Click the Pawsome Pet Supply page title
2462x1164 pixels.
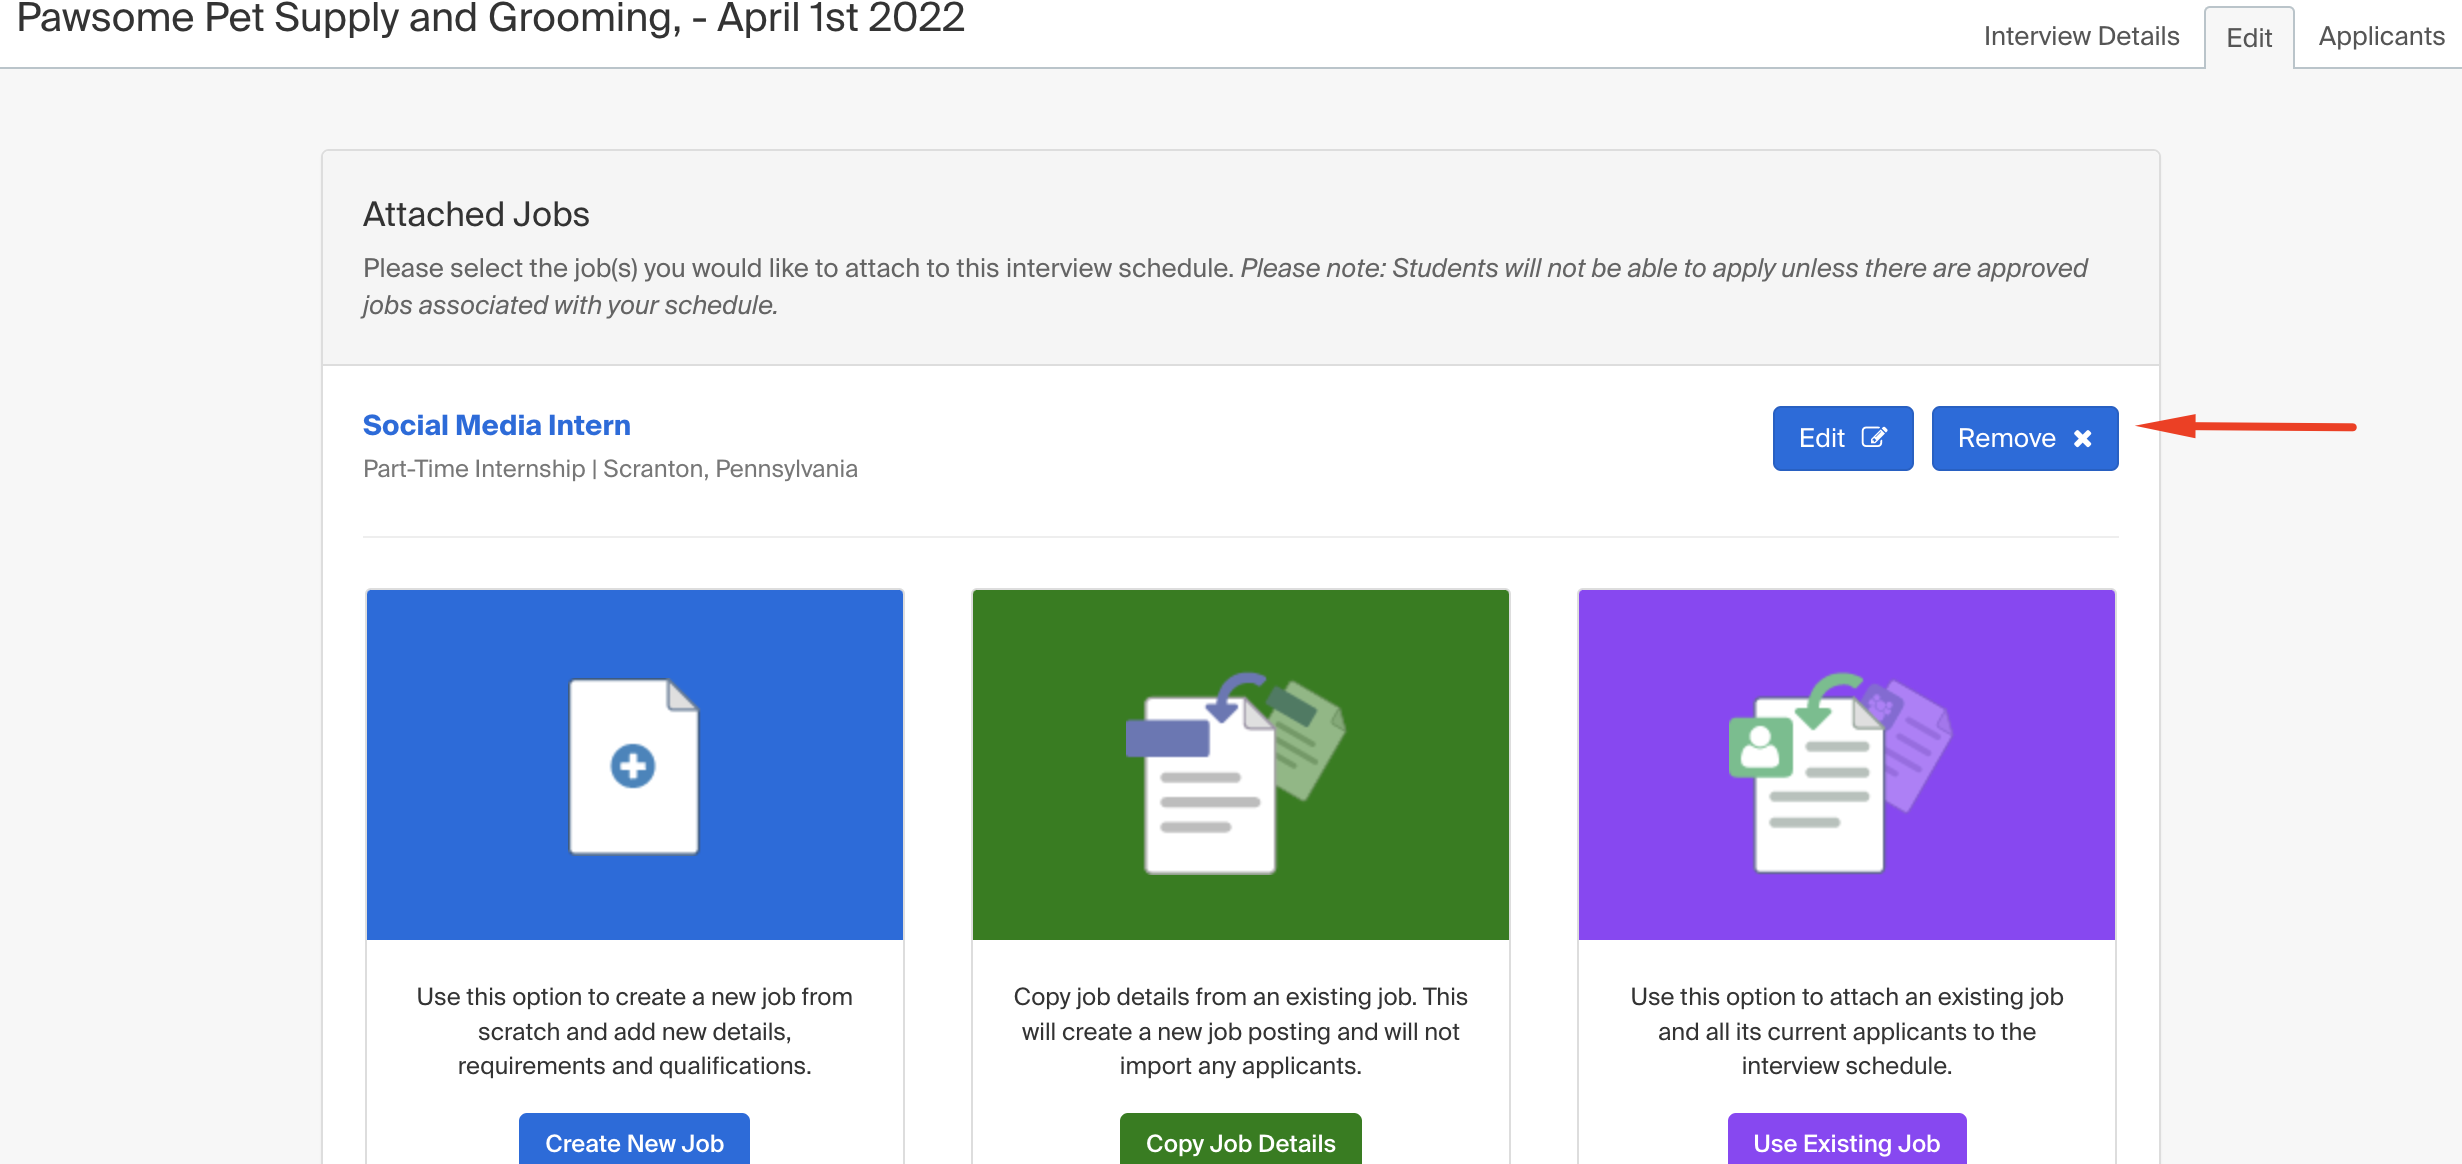(x=490, y=18)
